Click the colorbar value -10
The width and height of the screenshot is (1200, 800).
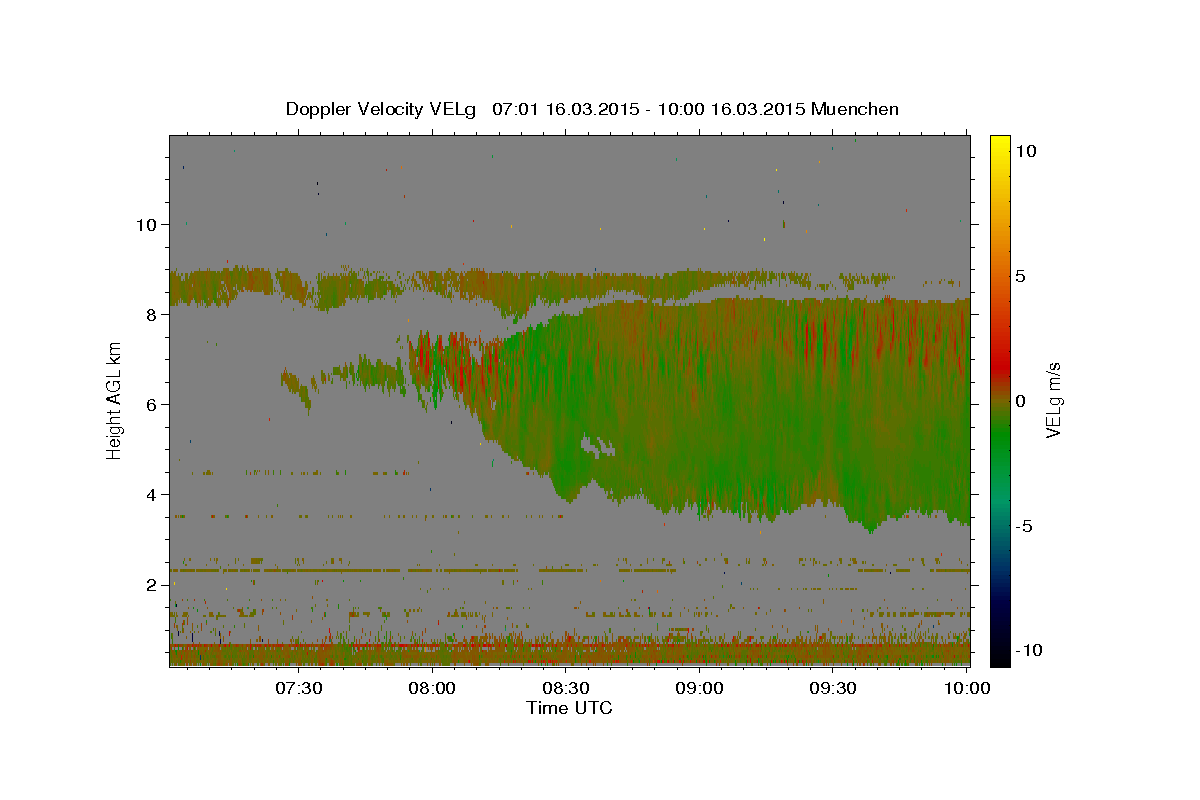coord(1029,650)
